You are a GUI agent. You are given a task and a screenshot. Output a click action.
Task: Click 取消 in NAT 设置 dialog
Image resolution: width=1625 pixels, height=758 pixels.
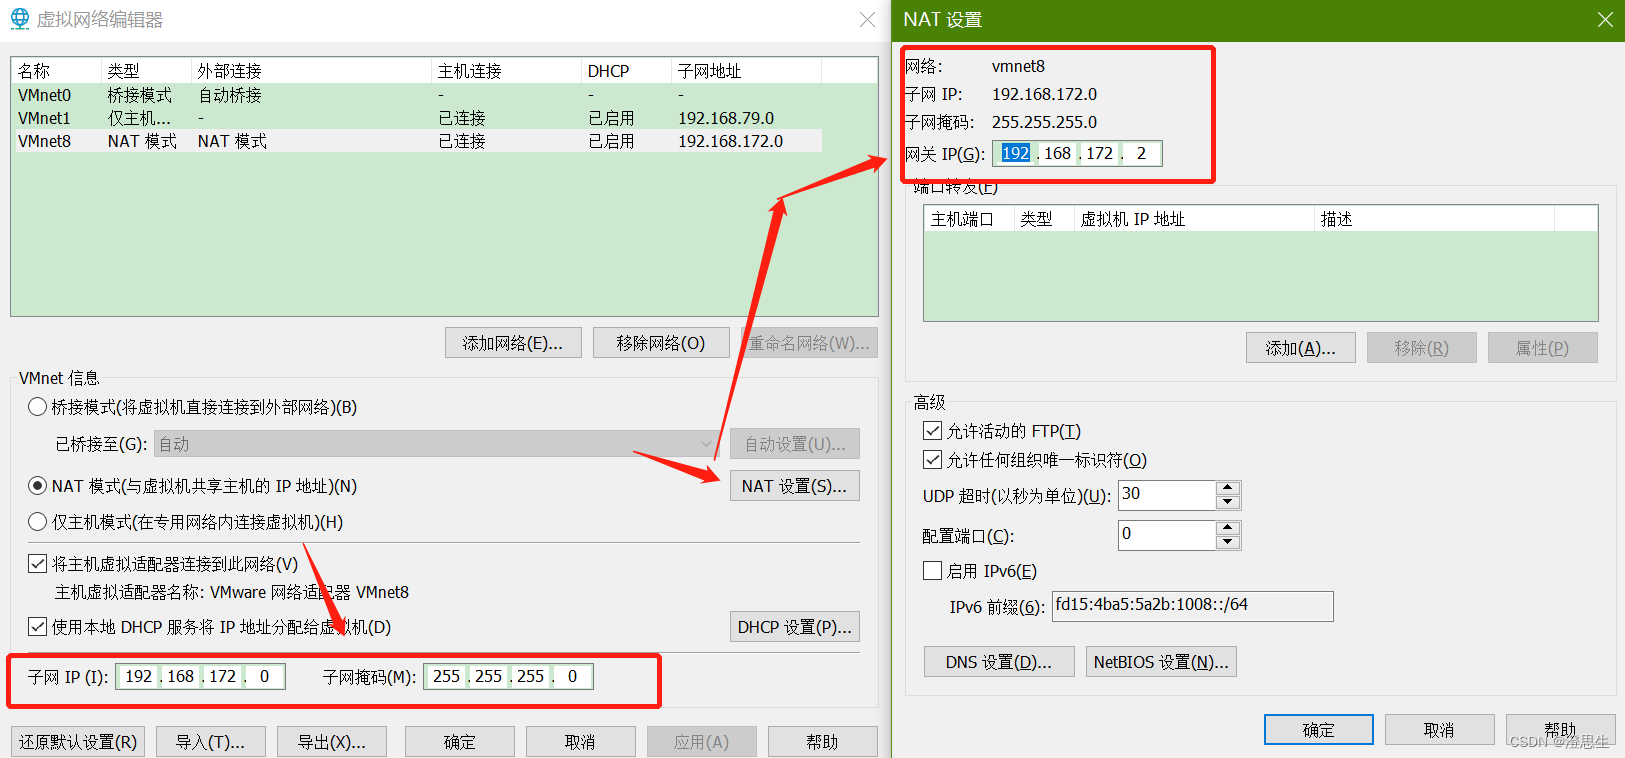pos(1440,730)
